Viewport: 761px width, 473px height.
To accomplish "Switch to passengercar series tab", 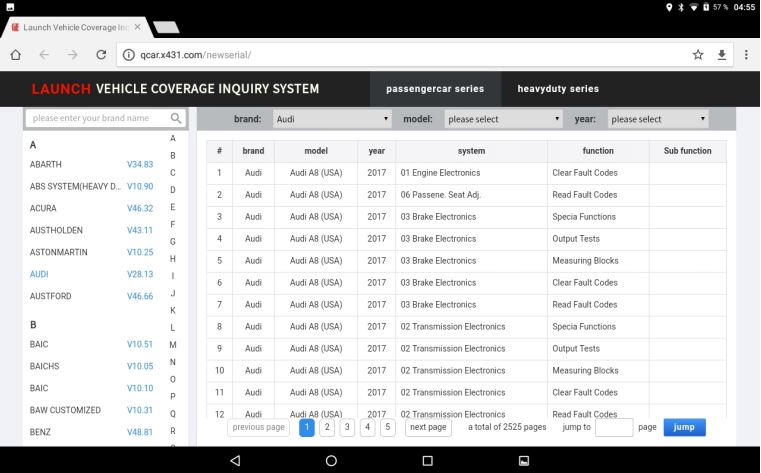I will [435, 89].
